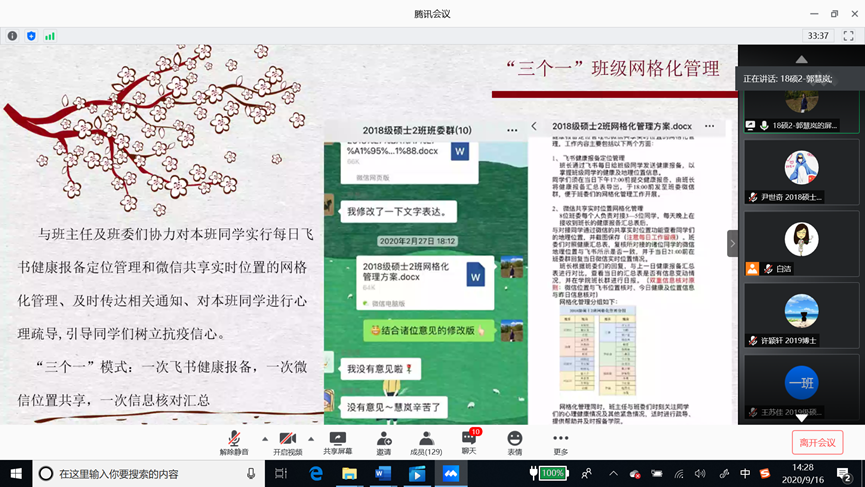Open the 表情 emoji reactions
865x487 pixels.
pyautogui.click(x=514, y=443)
